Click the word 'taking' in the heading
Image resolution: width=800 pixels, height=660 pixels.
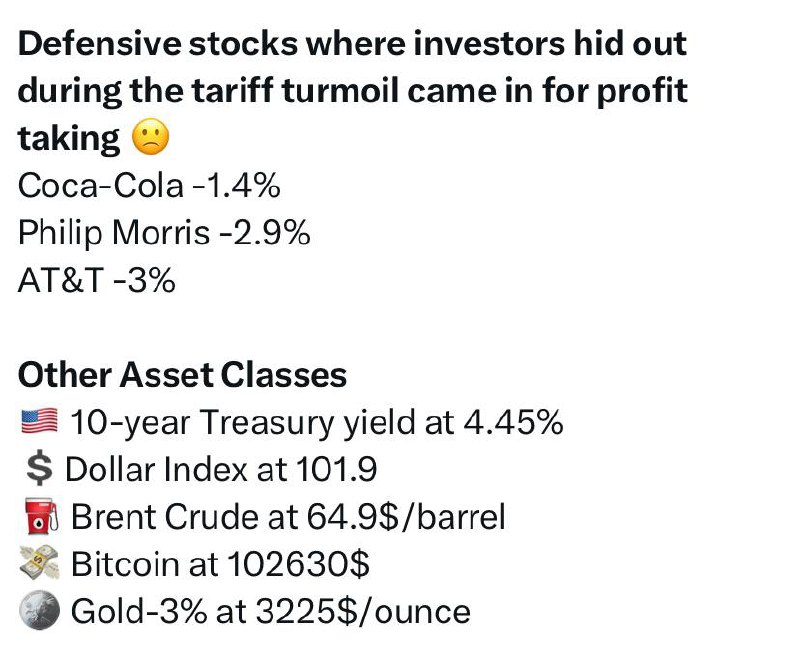68,139
